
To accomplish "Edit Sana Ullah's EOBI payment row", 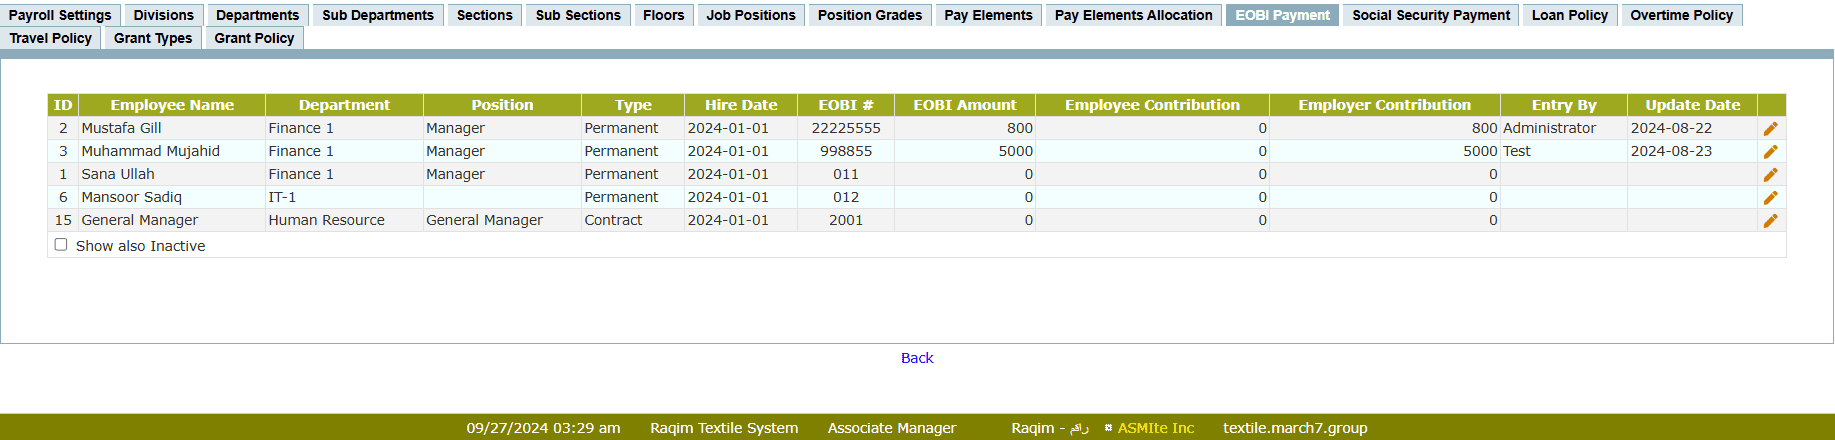I will (1770, 175).
